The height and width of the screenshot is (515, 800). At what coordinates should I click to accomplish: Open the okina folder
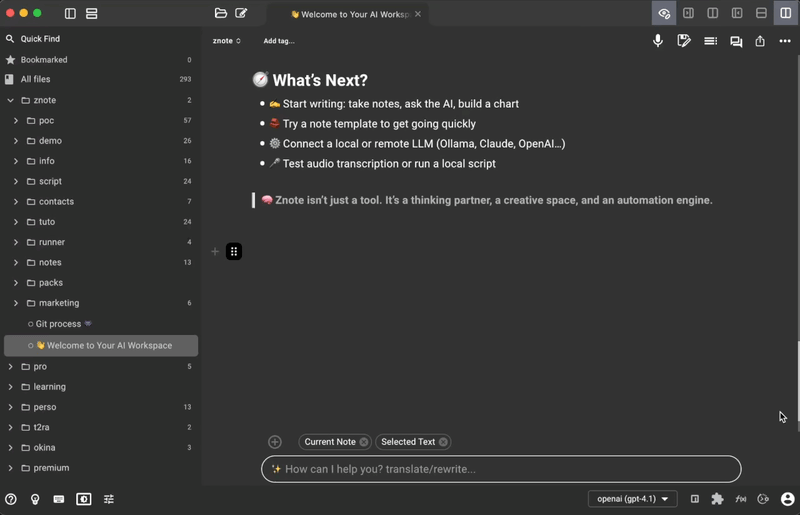[101, 448]
